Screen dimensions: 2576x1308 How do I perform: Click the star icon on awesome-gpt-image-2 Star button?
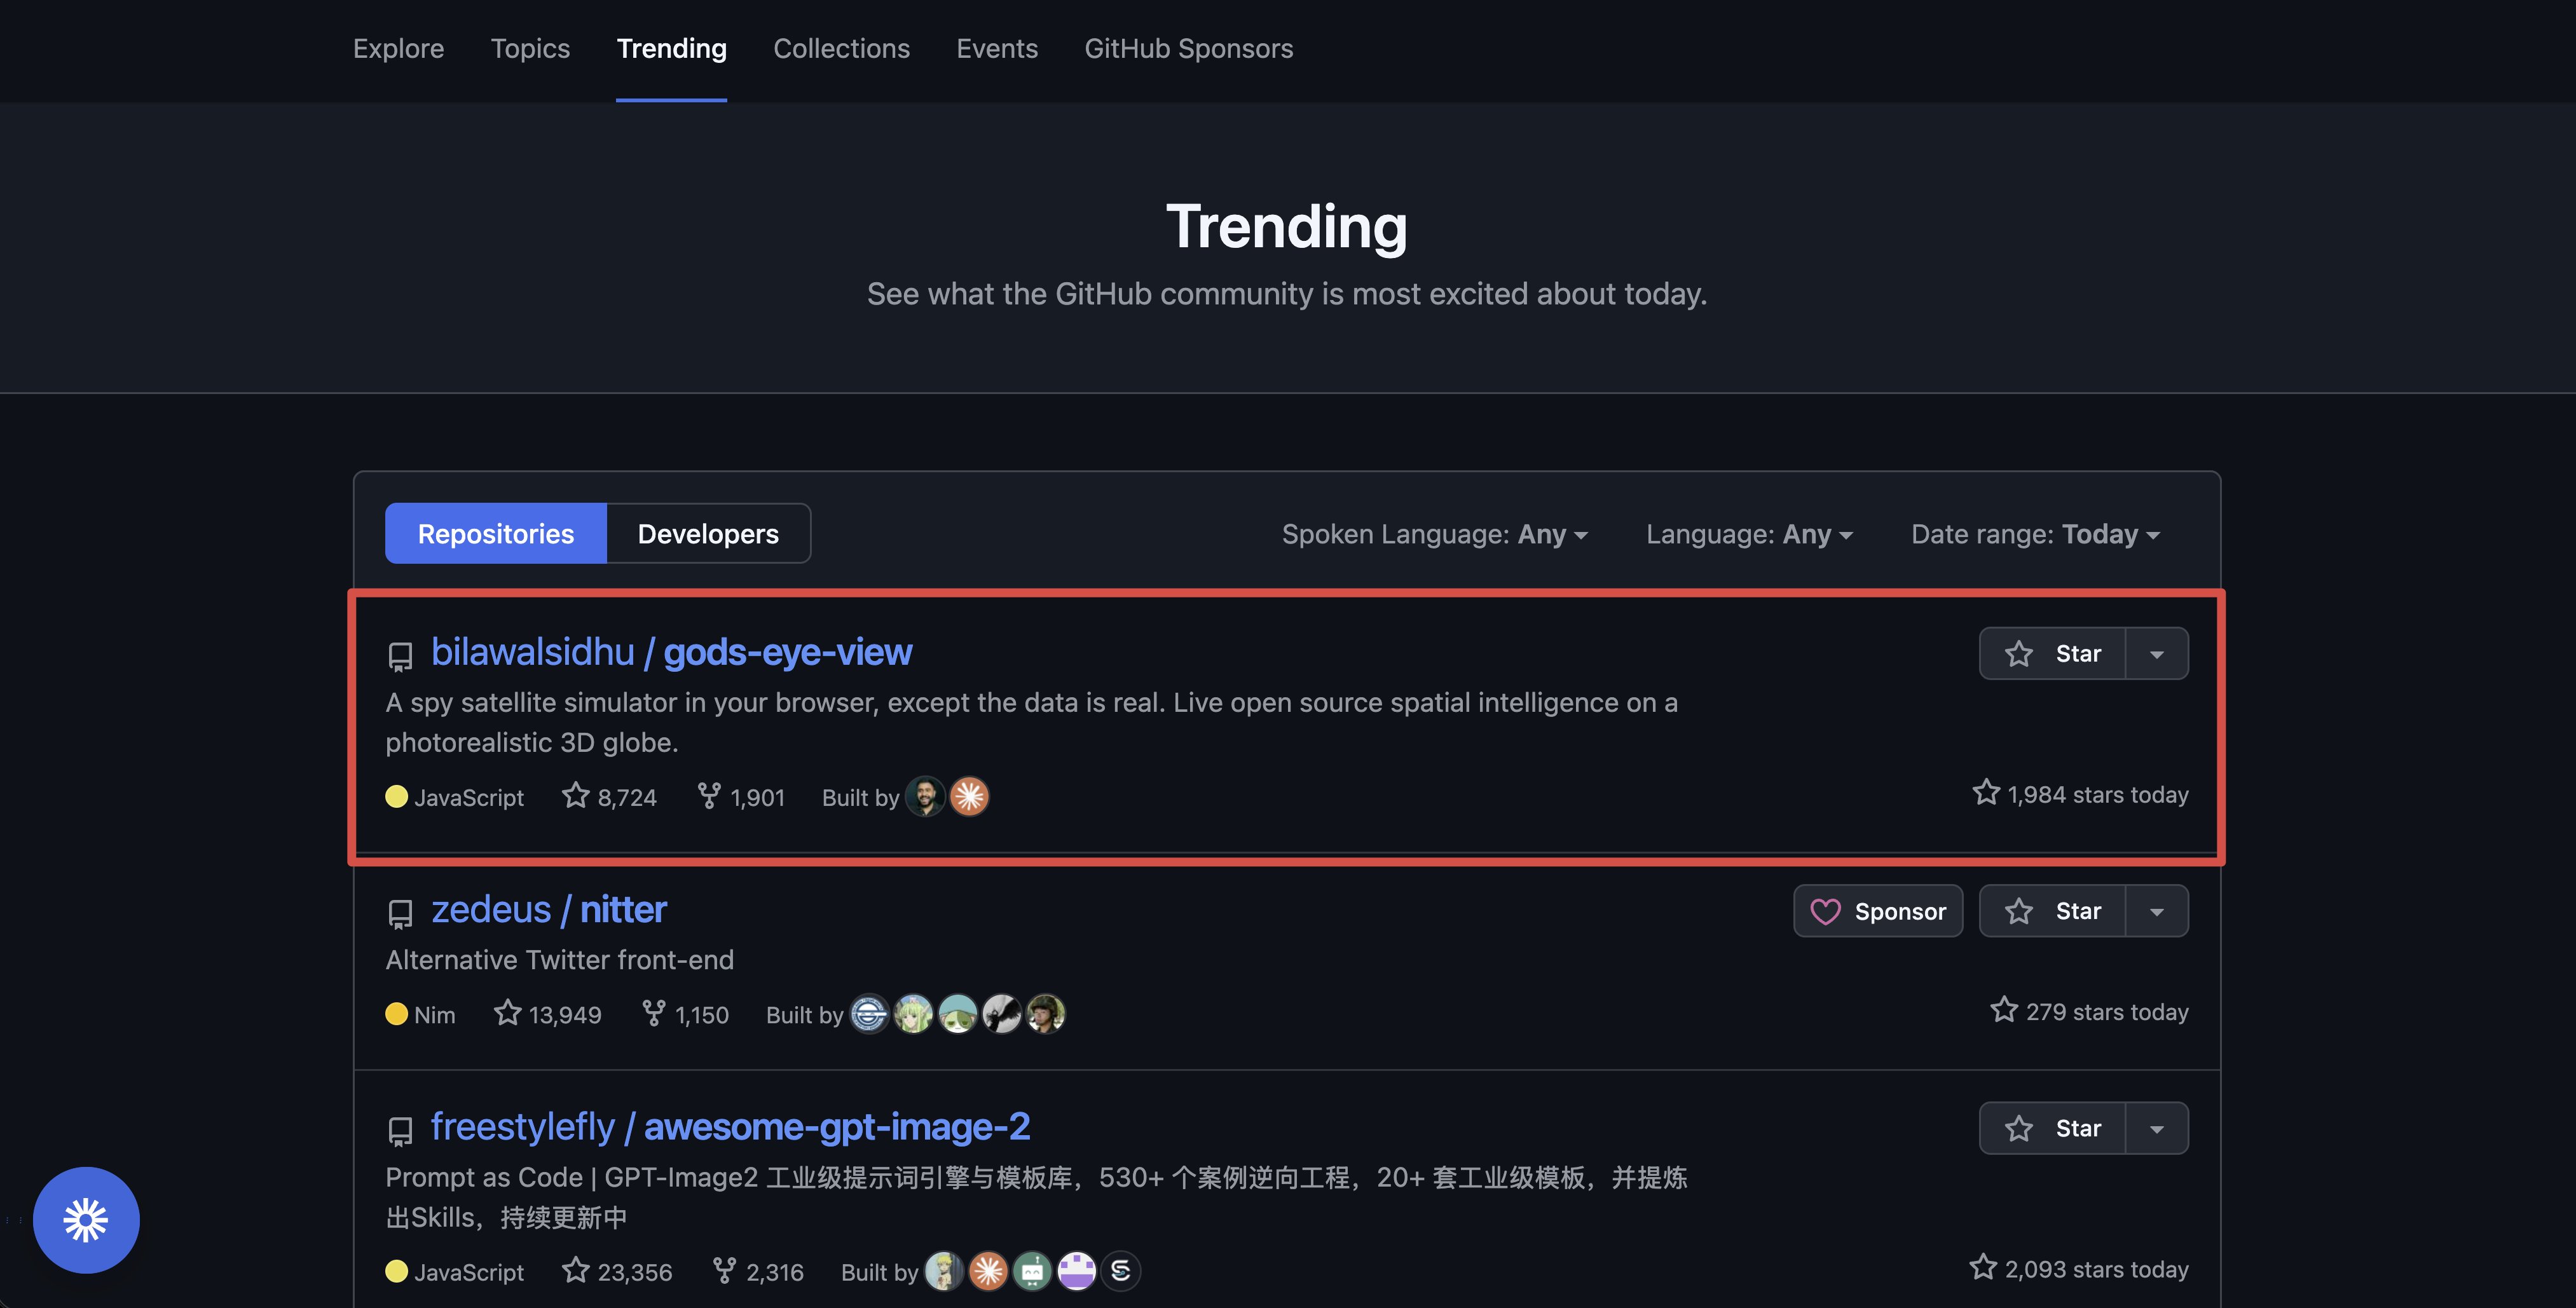coord(2018,1128)
